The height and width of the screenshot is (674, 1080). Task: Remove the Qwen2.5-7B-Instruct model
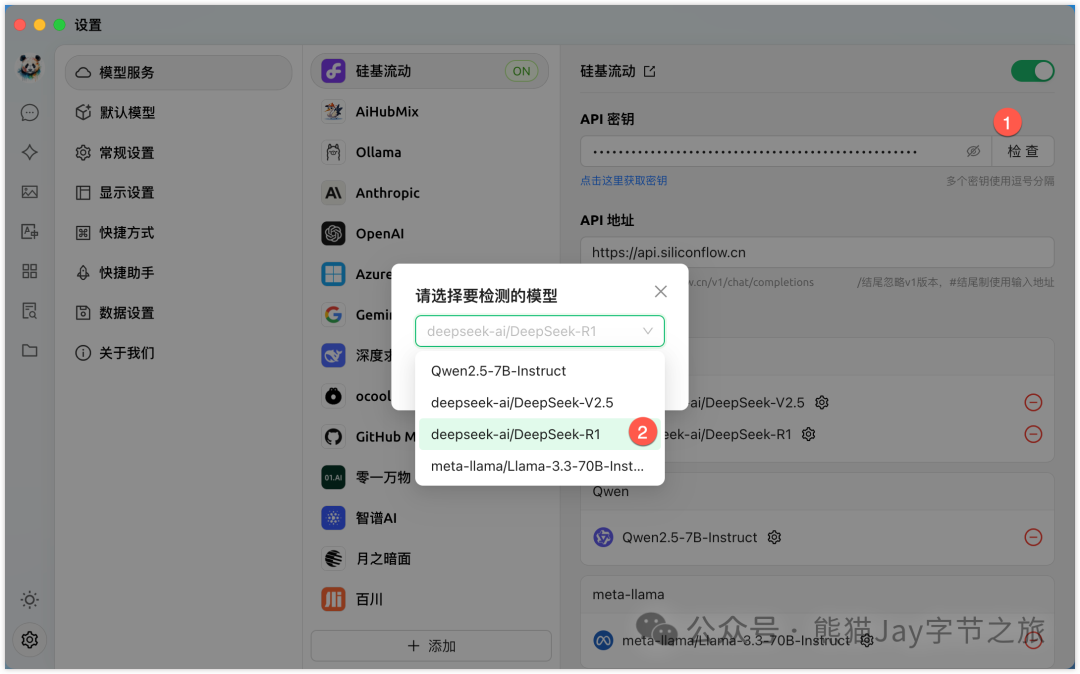[x=1033, y=538]
